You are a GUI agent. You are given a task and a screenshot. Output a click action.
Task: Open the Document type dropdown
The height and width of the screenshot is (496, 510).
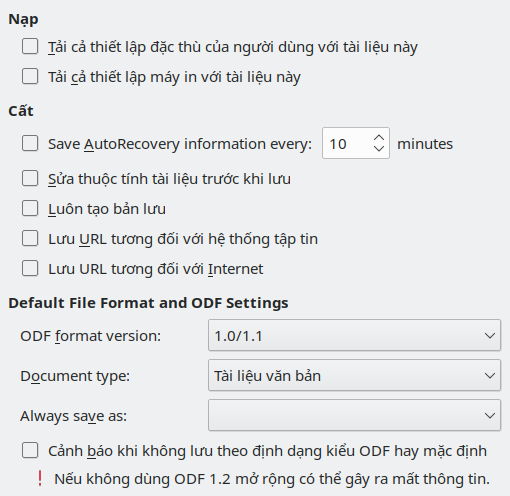[354, 375]
